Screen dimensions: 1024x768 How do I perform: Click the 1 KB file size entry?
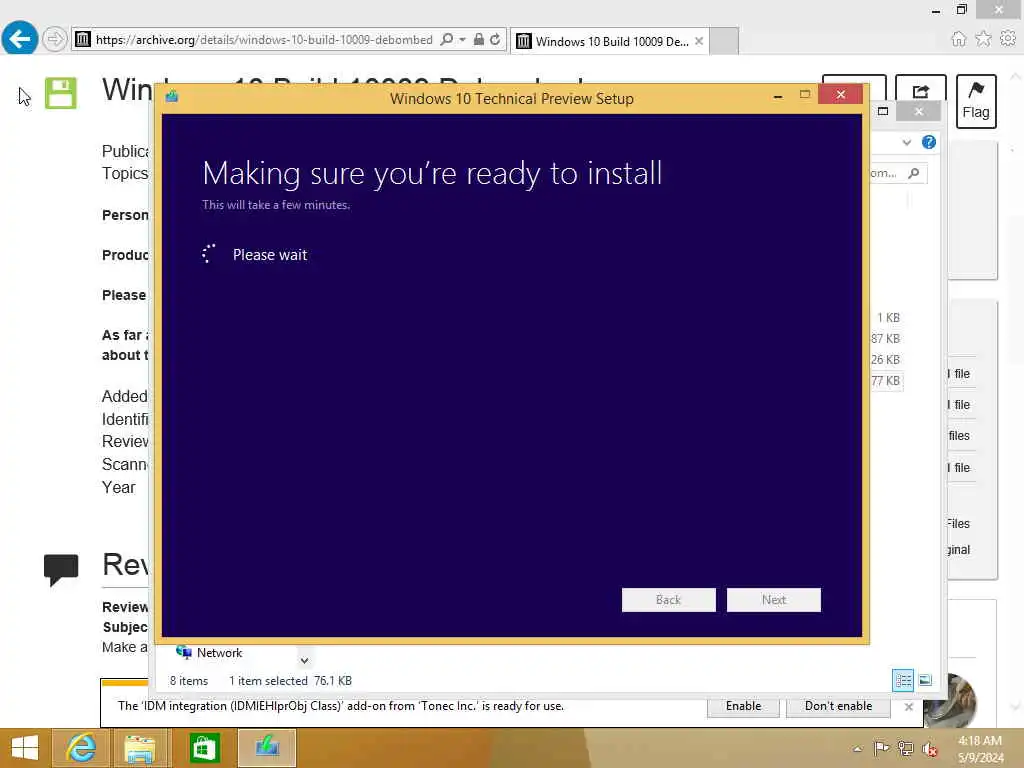(x=888, y=317)
